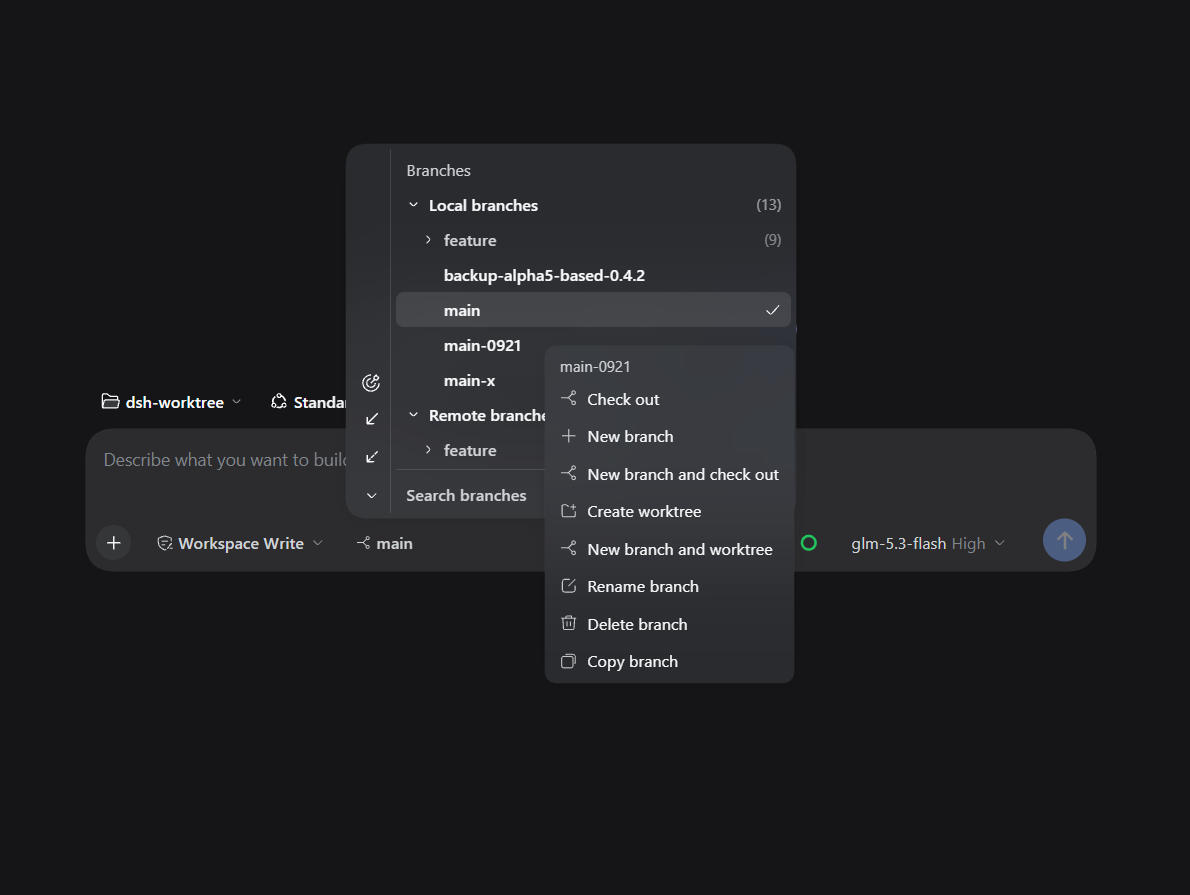Screen dimensions: 1190x895
Task: Click the Copy branch icon
Action: tap(568, 661)
